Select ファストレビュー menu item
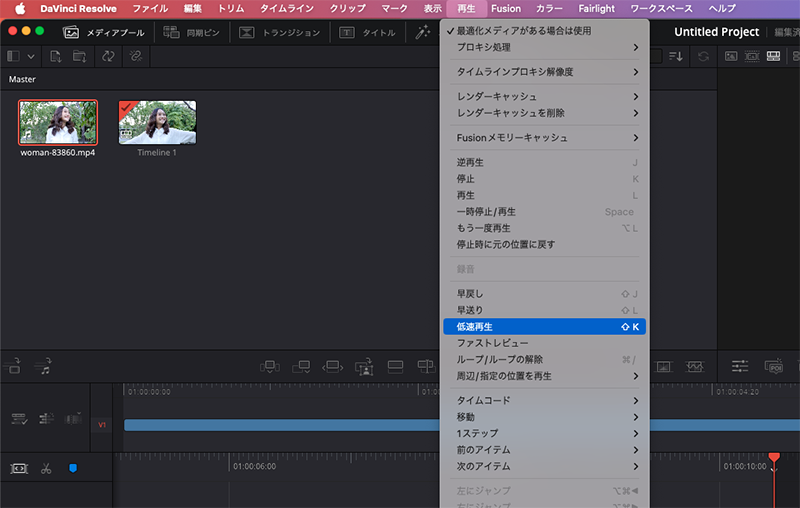The image size is (800, 508). [x=544, y=343]
